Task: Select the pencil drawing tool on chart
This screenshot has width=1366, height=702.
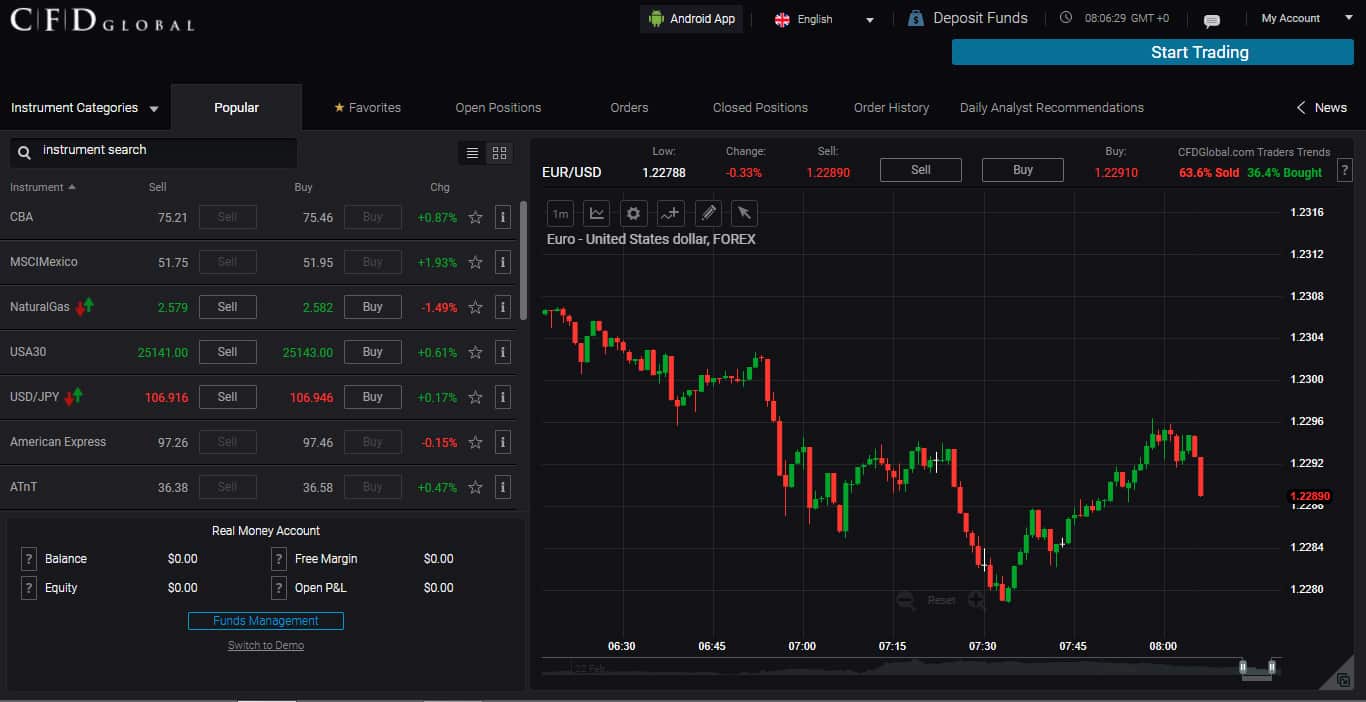Action: pos(708,213)
